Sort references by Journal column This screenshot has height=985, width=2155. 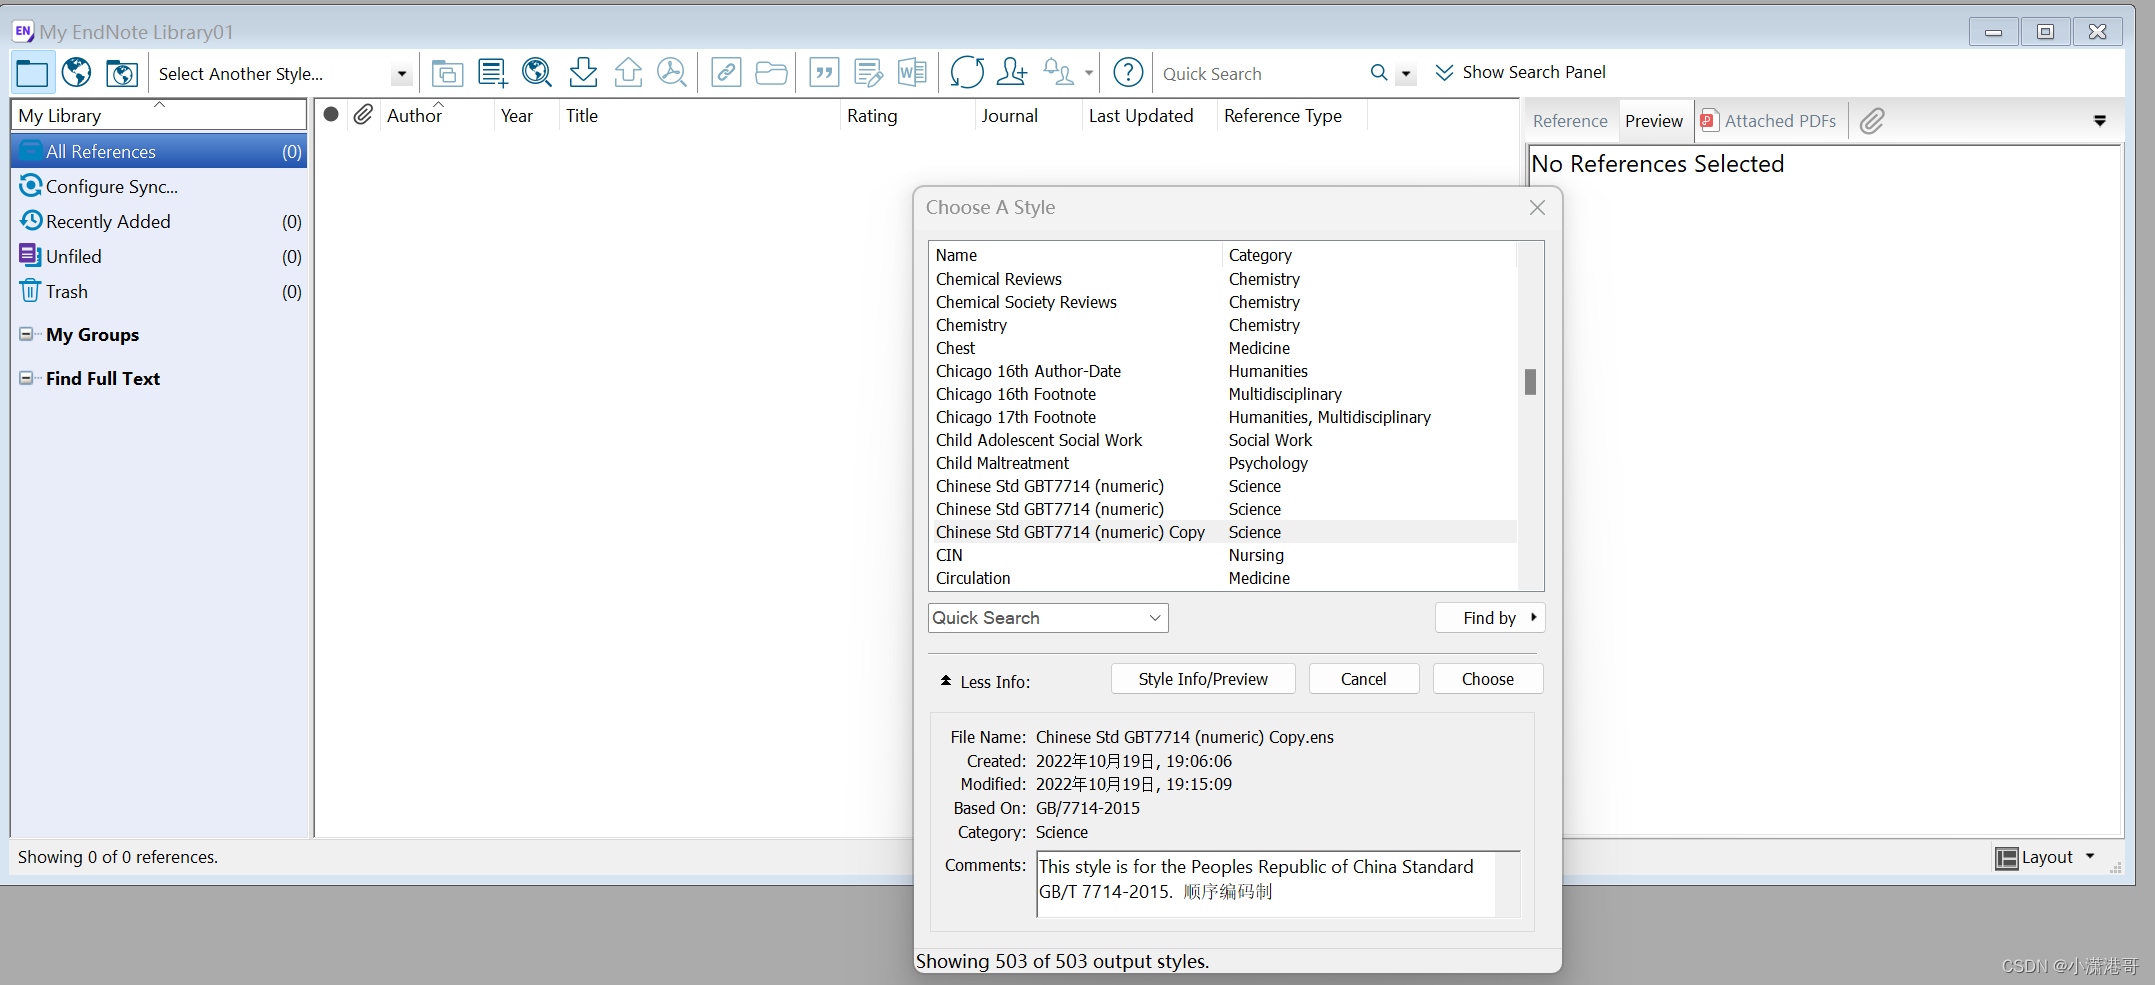pos(1028,115)
